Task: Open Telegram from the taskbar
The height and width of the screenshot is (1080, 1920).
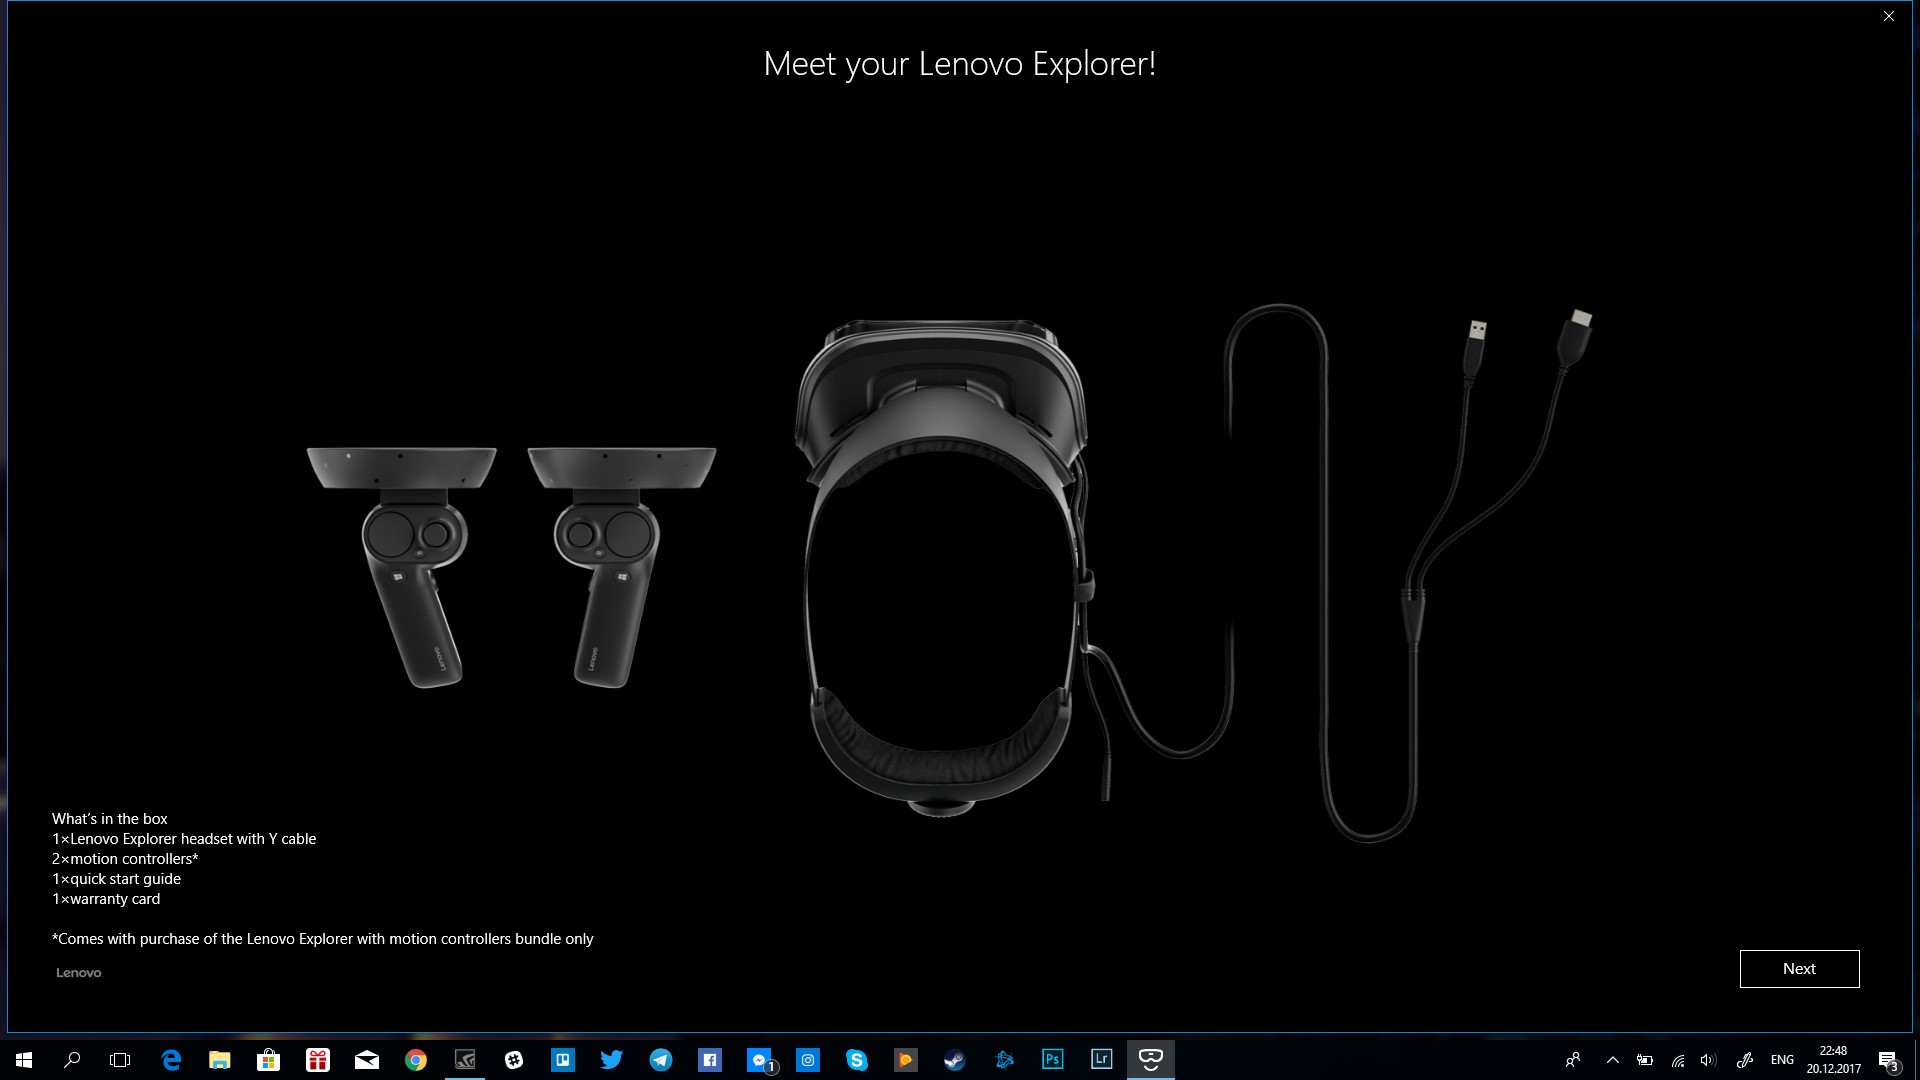Action: 661,1059
